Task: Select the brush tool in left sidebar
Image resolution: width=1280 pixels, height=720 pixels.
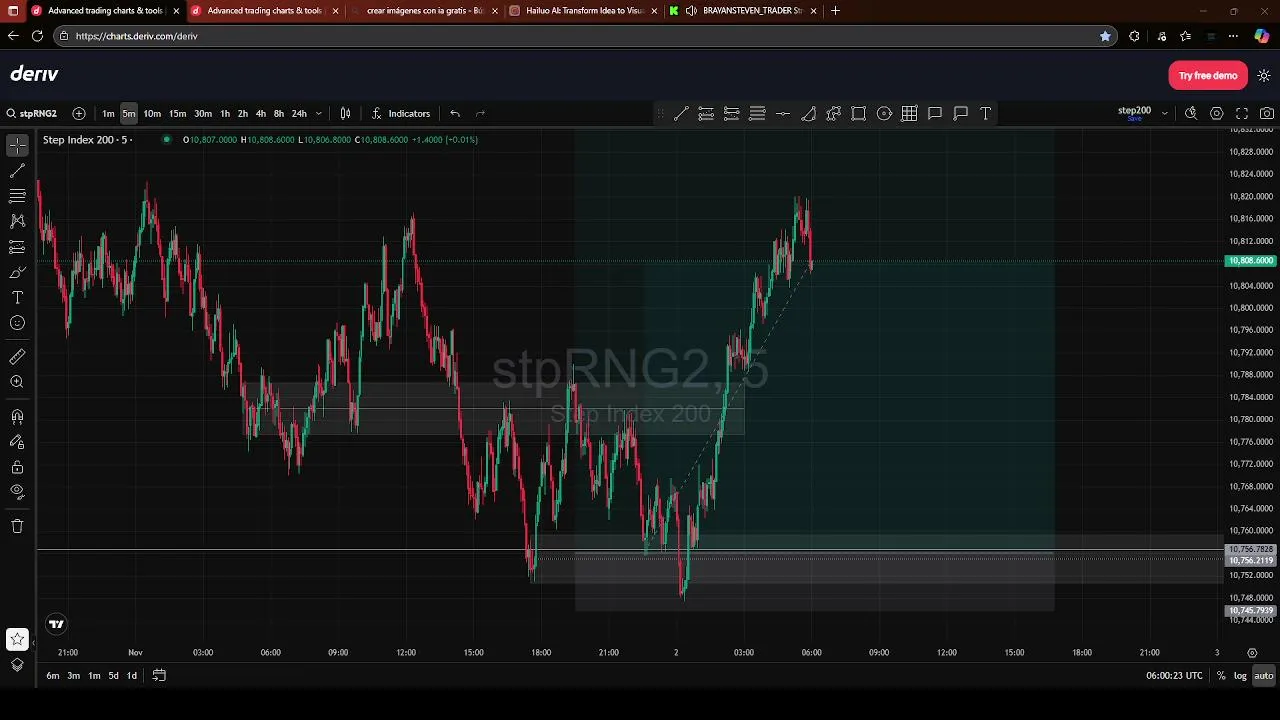Action: pos(17,272)
